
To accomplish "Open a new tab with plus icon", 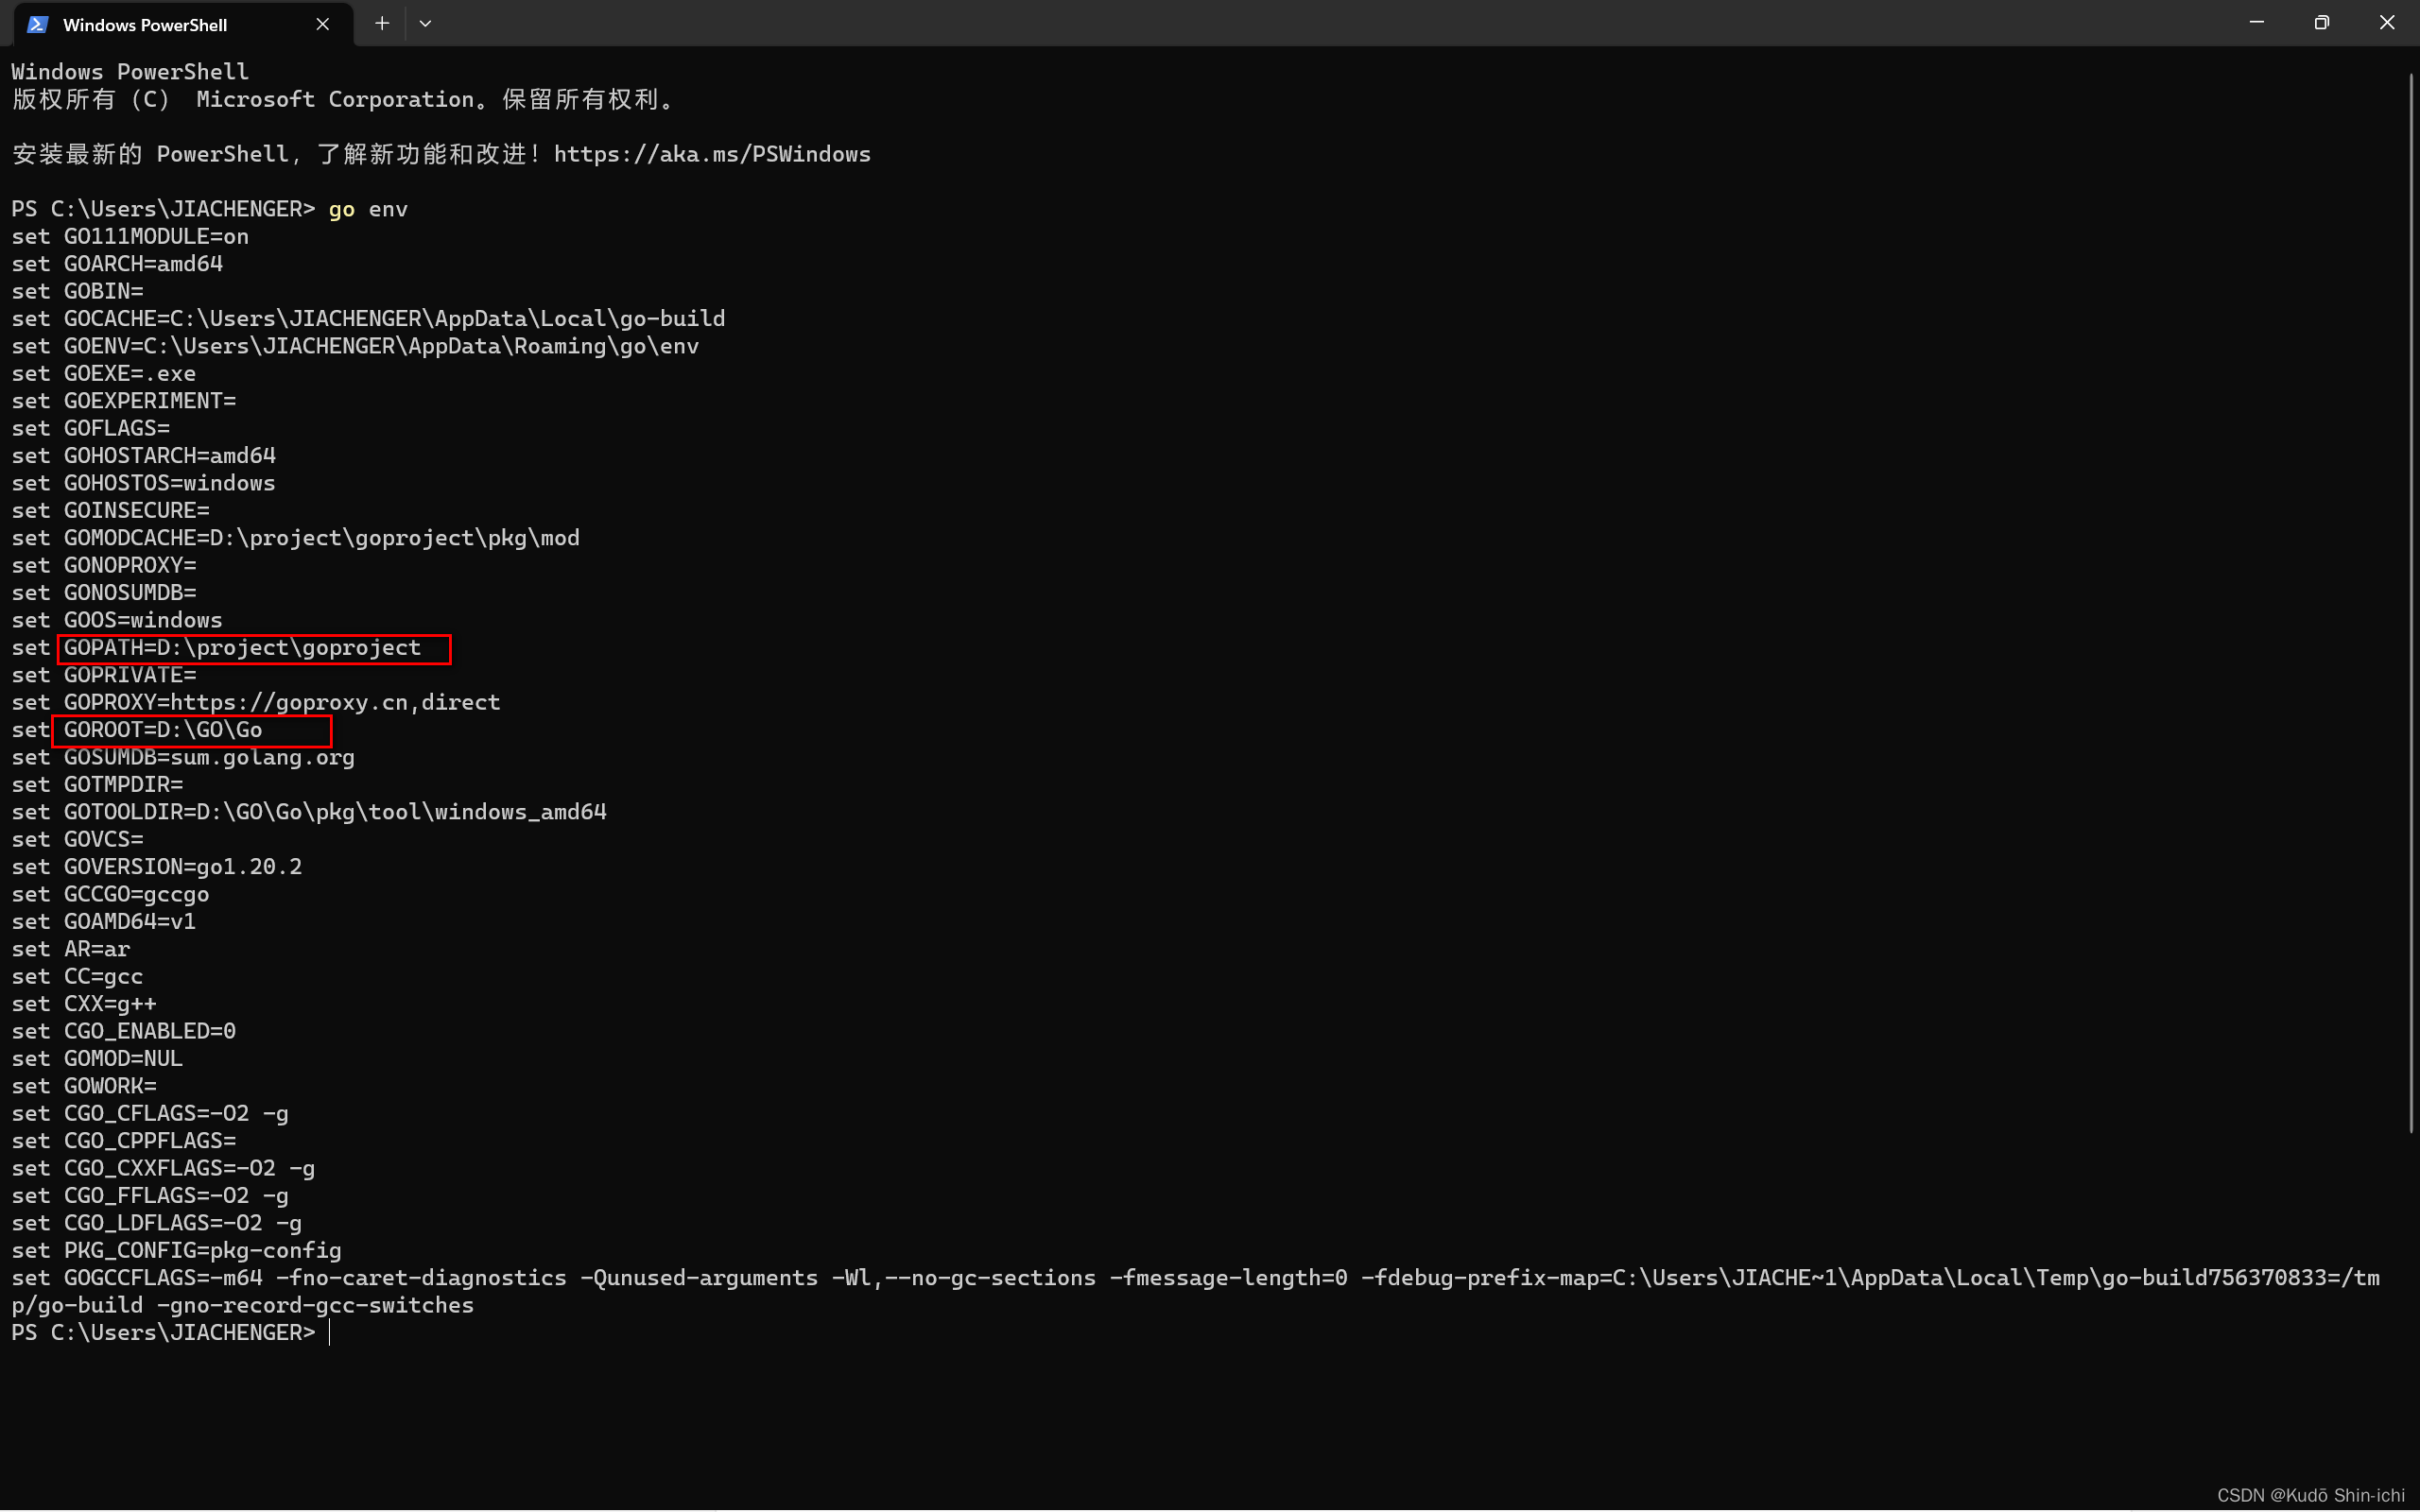I will tap(382, 24).
